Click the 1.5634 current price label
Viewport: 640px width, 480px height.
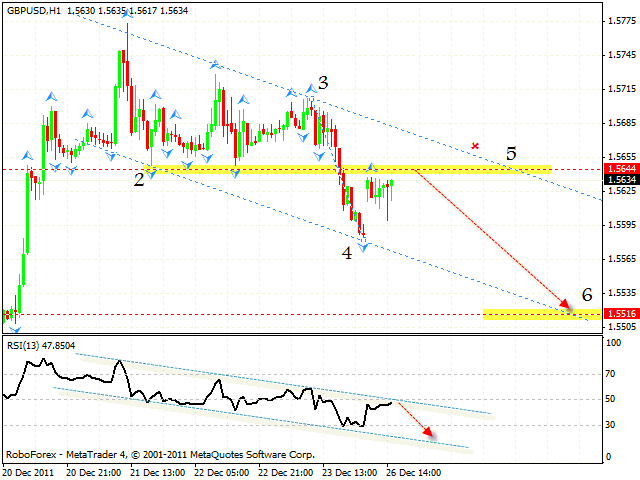(x=618, y=181)
